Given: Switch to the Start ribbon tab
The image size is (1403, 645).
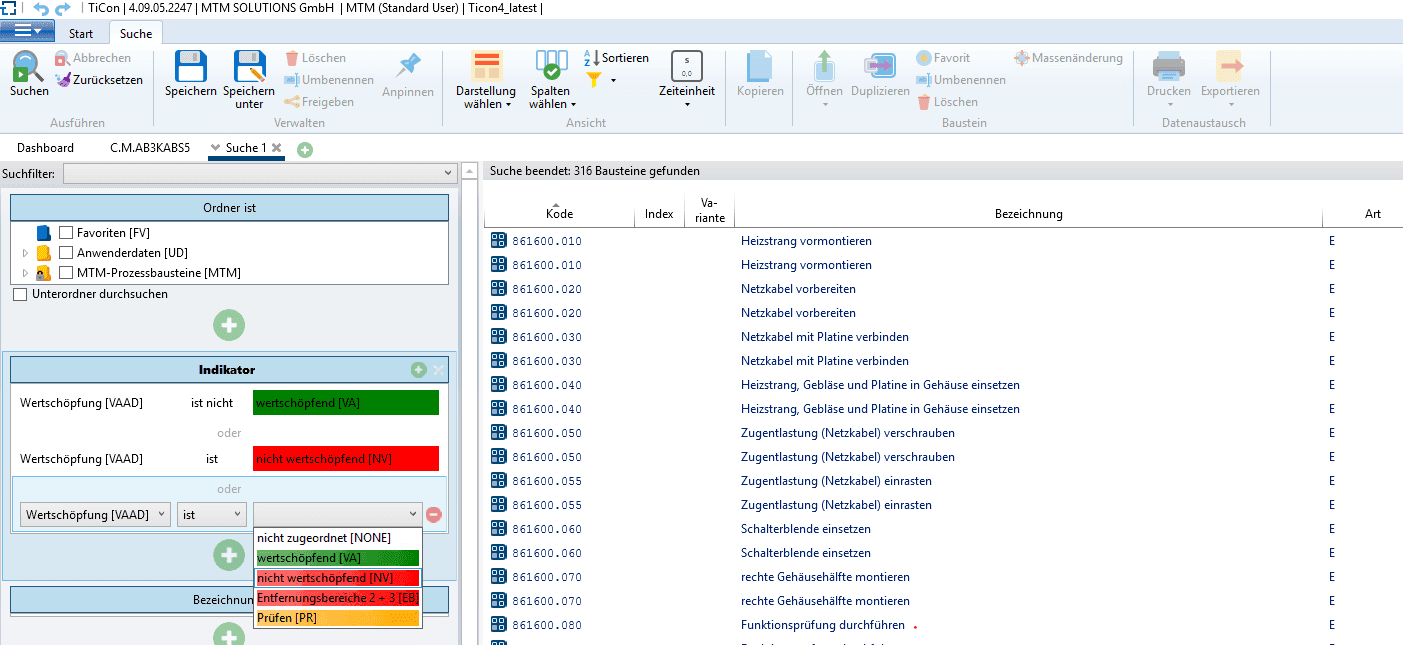Looking at the screenshot, I should 81,34.
